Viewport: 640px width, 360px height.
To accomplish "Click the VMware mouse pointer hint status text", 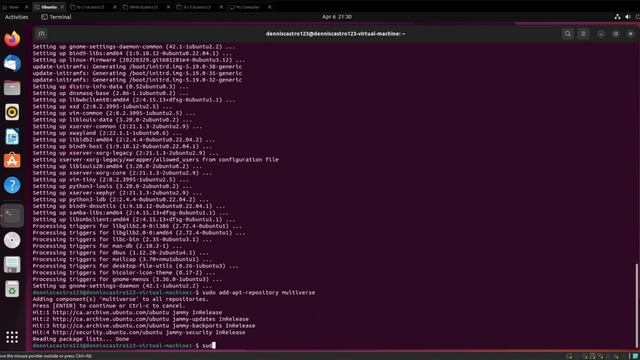I will pos(46,356).
